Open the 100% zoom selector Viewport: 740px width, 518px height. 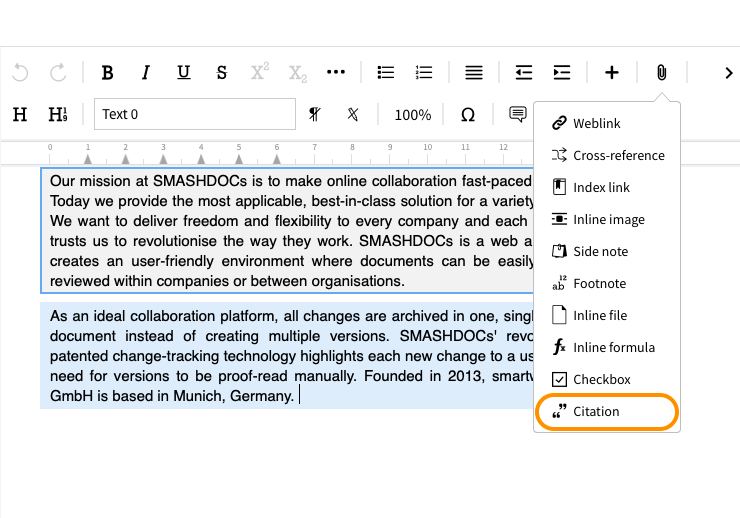pos(412,115)
